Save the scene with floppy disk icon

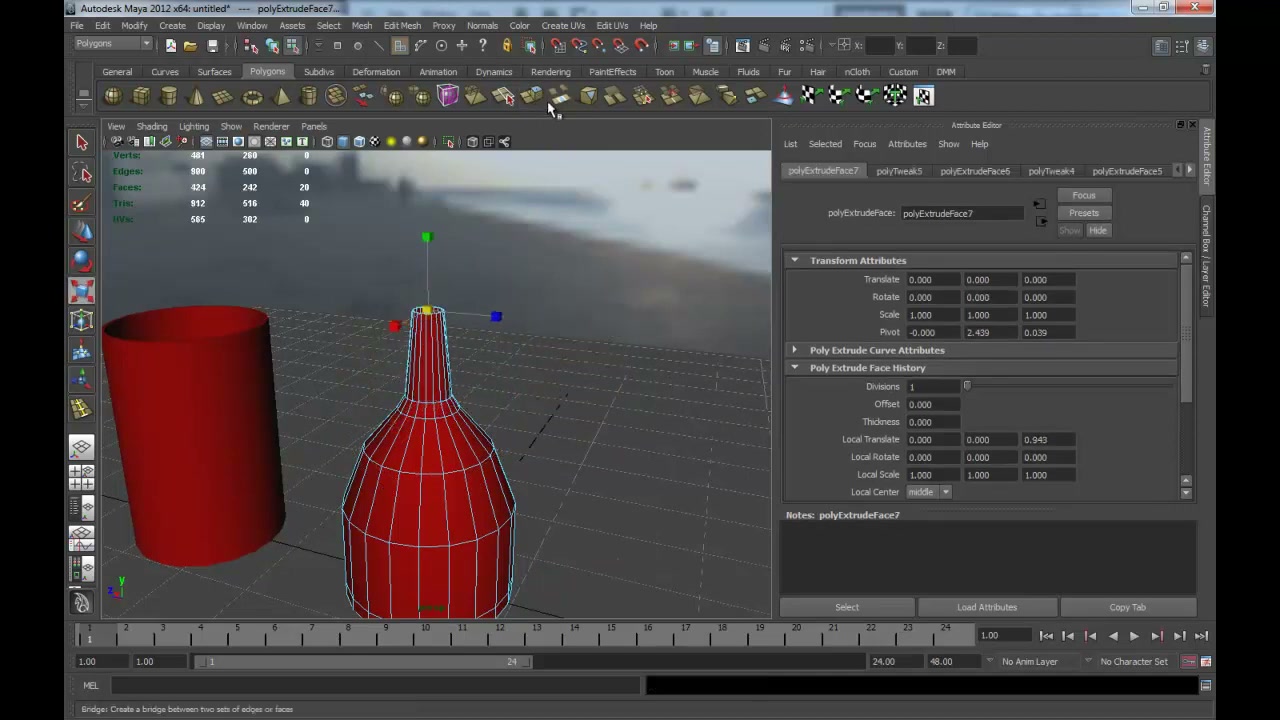tap(212, 46)
